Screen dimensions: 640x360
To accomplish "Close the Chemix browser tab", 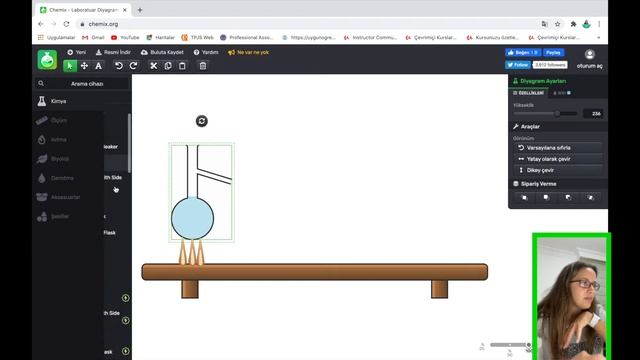I will tap(125, 10).
